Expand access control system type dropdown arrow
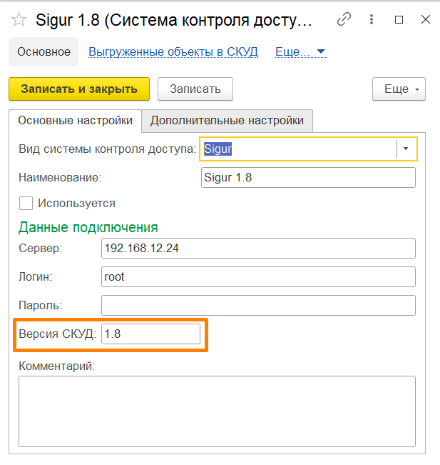This screenshot has height=465, width=440. pyautogui.click(x=406, y=149)
